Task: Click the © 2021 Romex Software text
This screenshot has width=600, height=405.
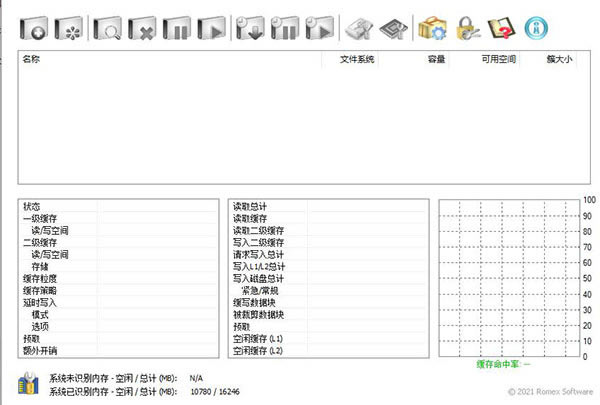Action: pyautogui.click(x=550, y=392)
